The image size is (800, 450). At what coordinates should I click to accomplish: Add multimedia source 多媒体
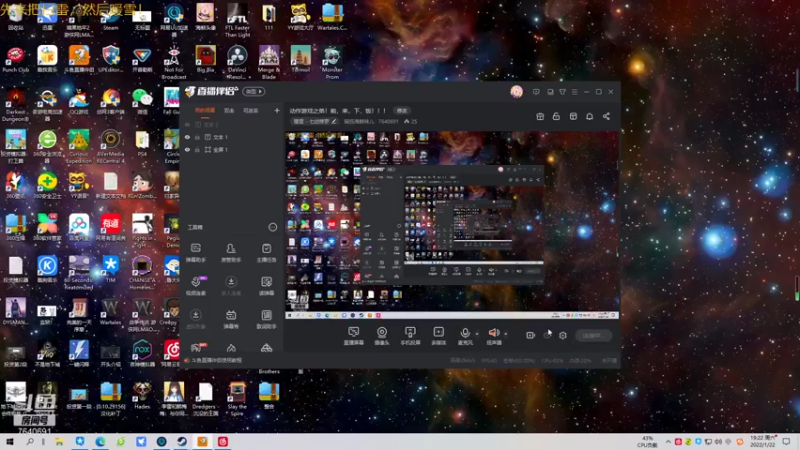coord(438,336)
